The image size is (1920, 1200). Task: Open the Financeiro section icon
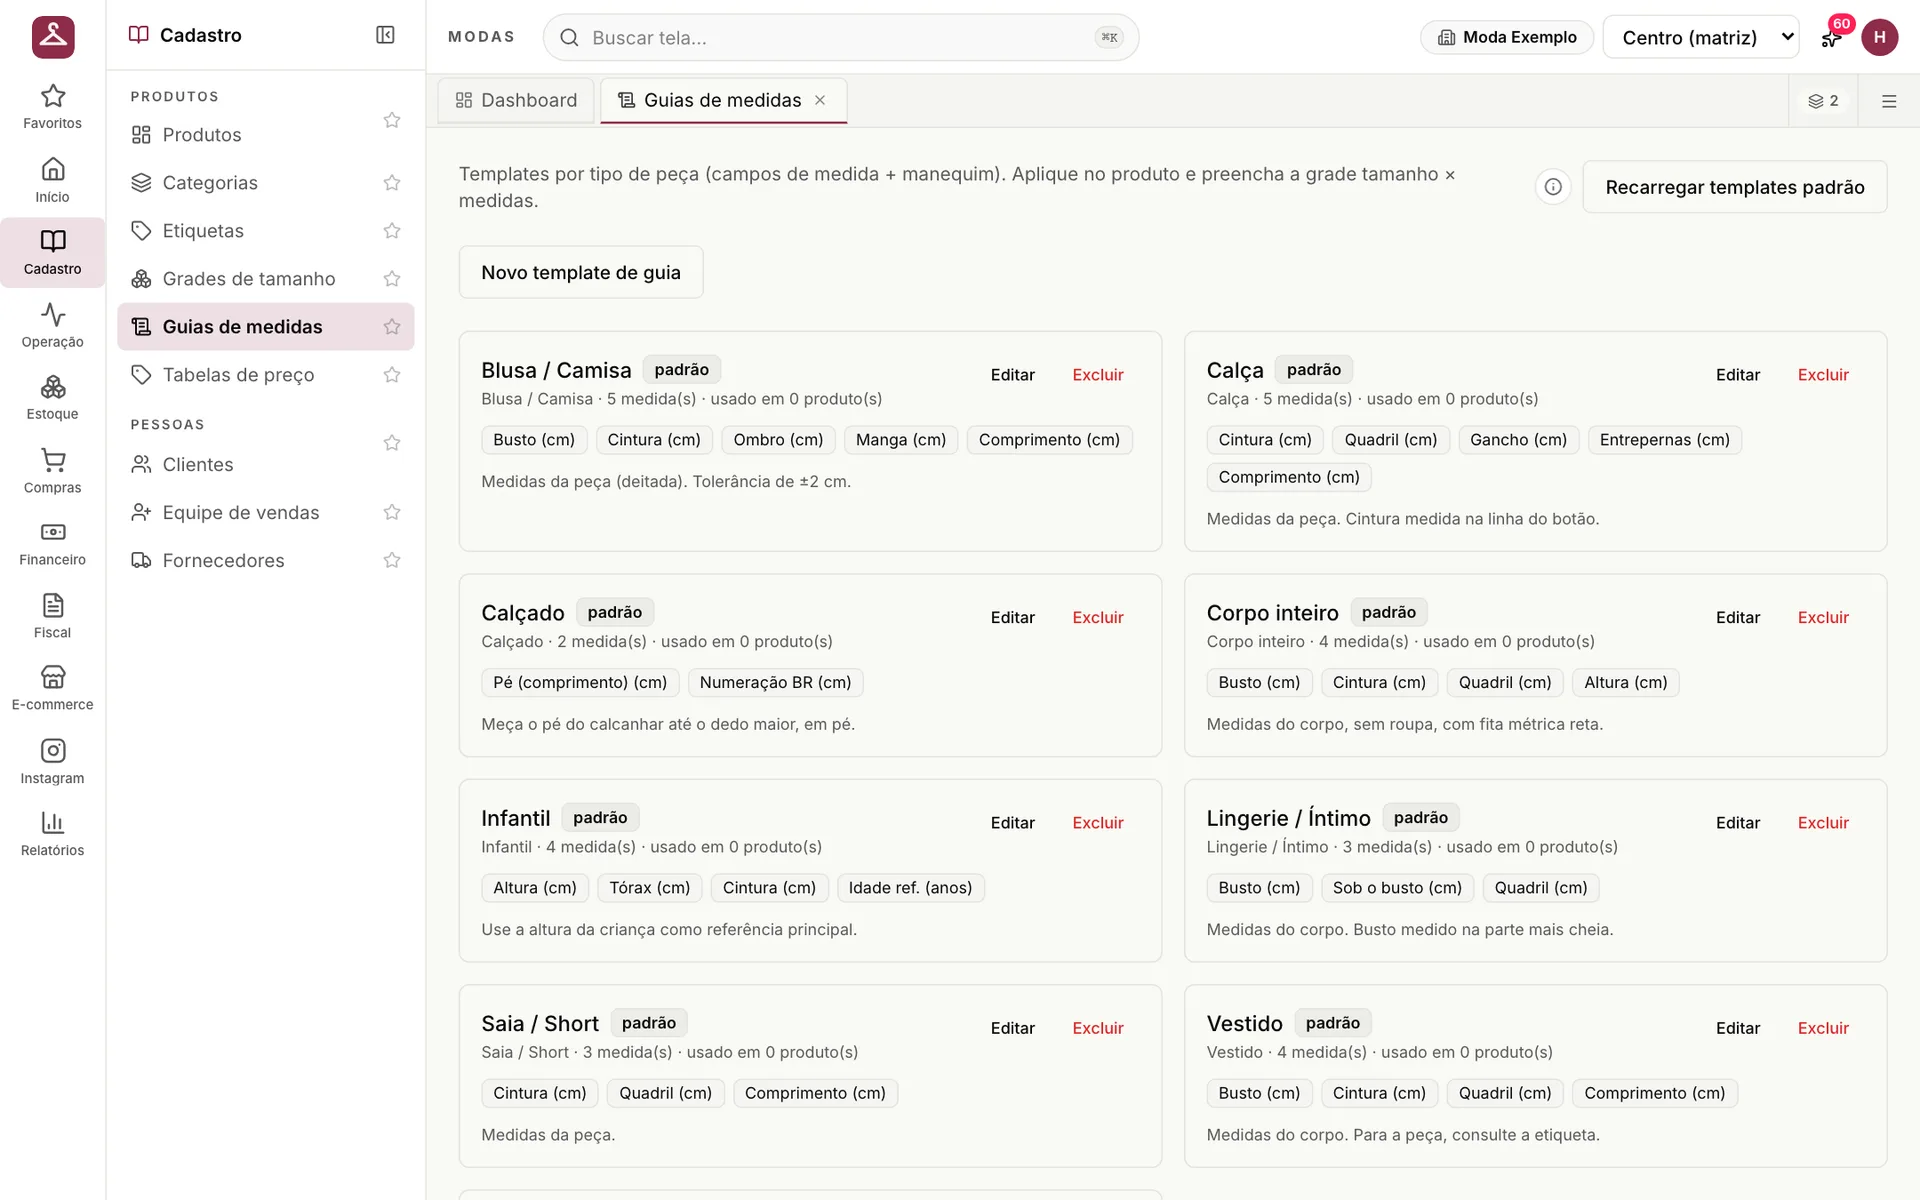coord(52,544)
